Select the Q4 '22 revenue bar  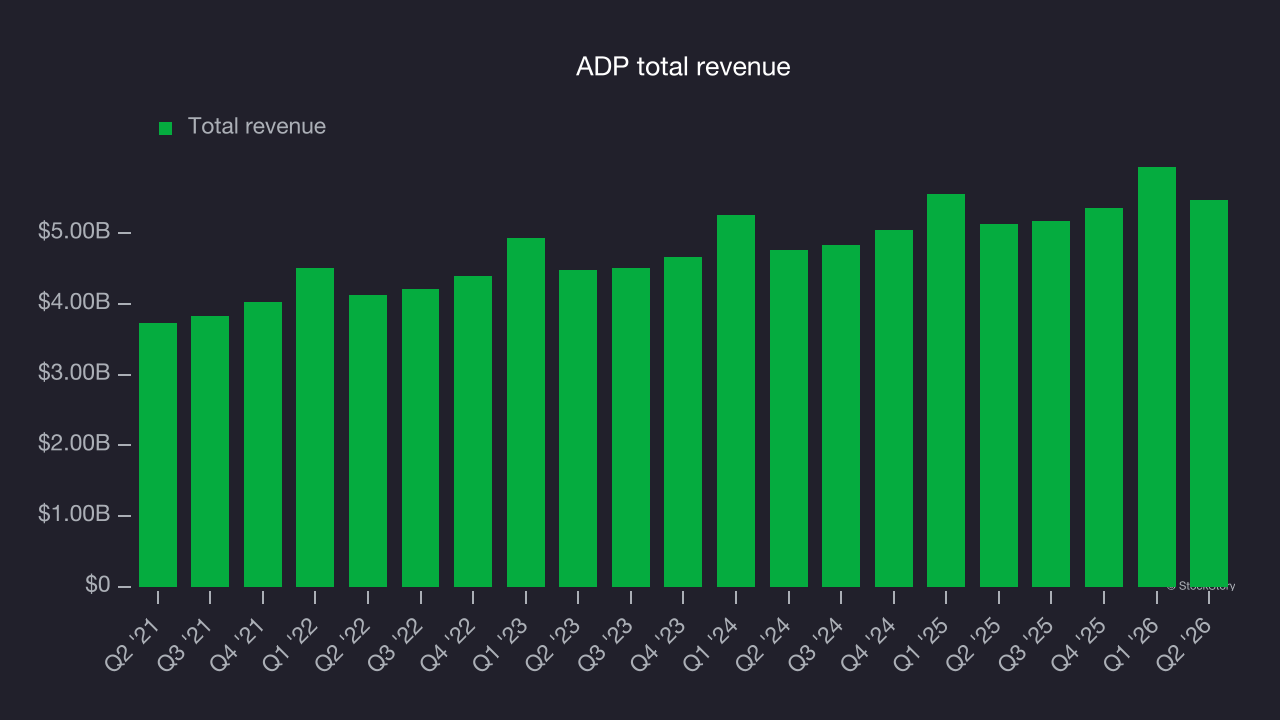coord(473,431)
